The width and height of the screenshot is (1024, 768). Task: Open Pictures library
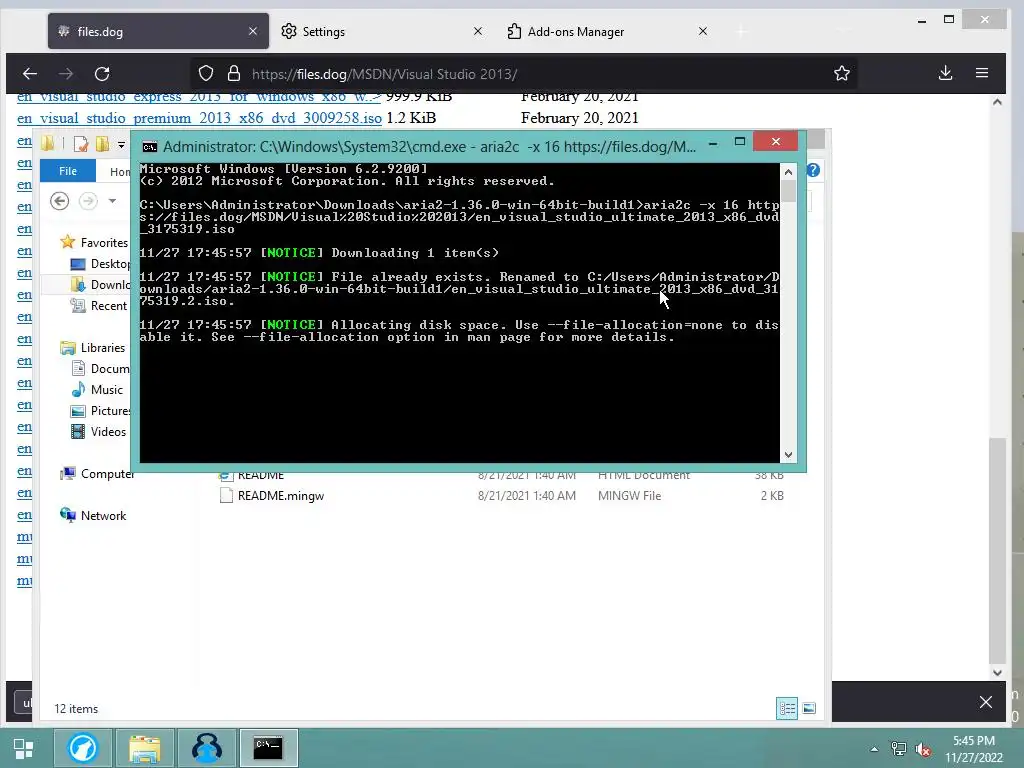(x=101, y=411)
